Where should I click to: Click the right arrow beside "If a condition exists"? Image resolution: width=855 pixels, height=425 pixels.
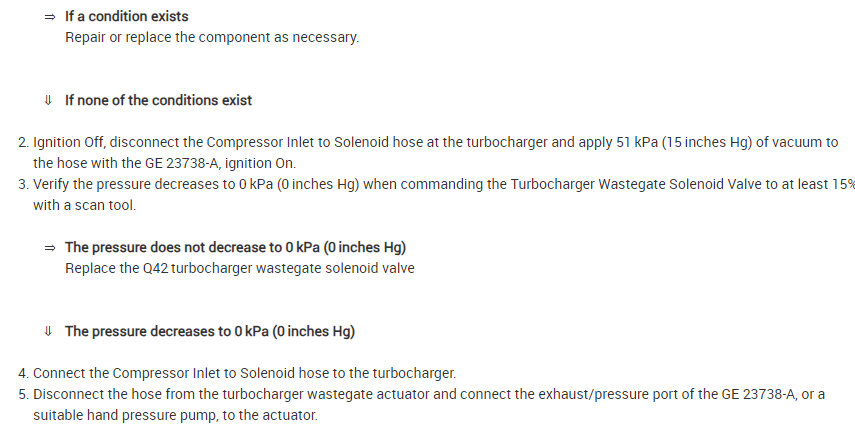(48, 17)
